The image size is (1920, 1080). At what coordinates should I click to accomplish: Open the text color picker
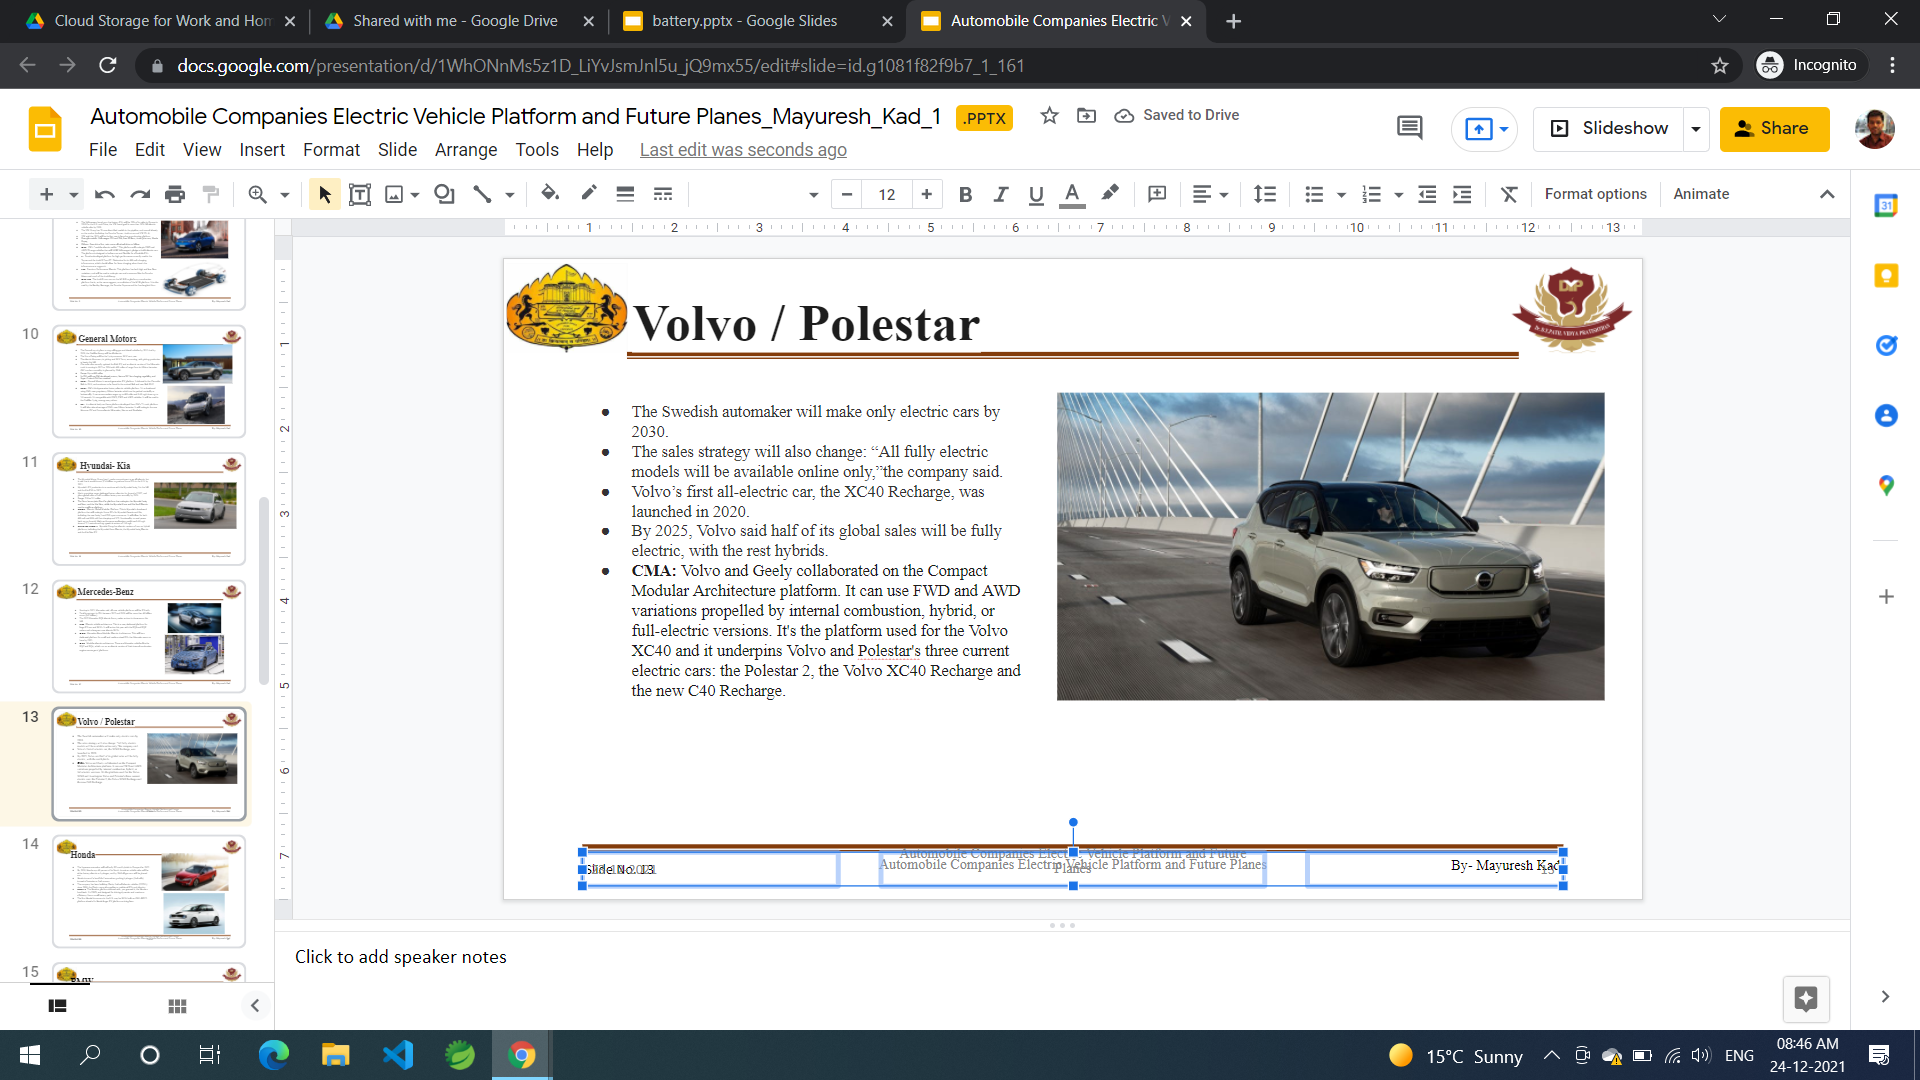1072,194
